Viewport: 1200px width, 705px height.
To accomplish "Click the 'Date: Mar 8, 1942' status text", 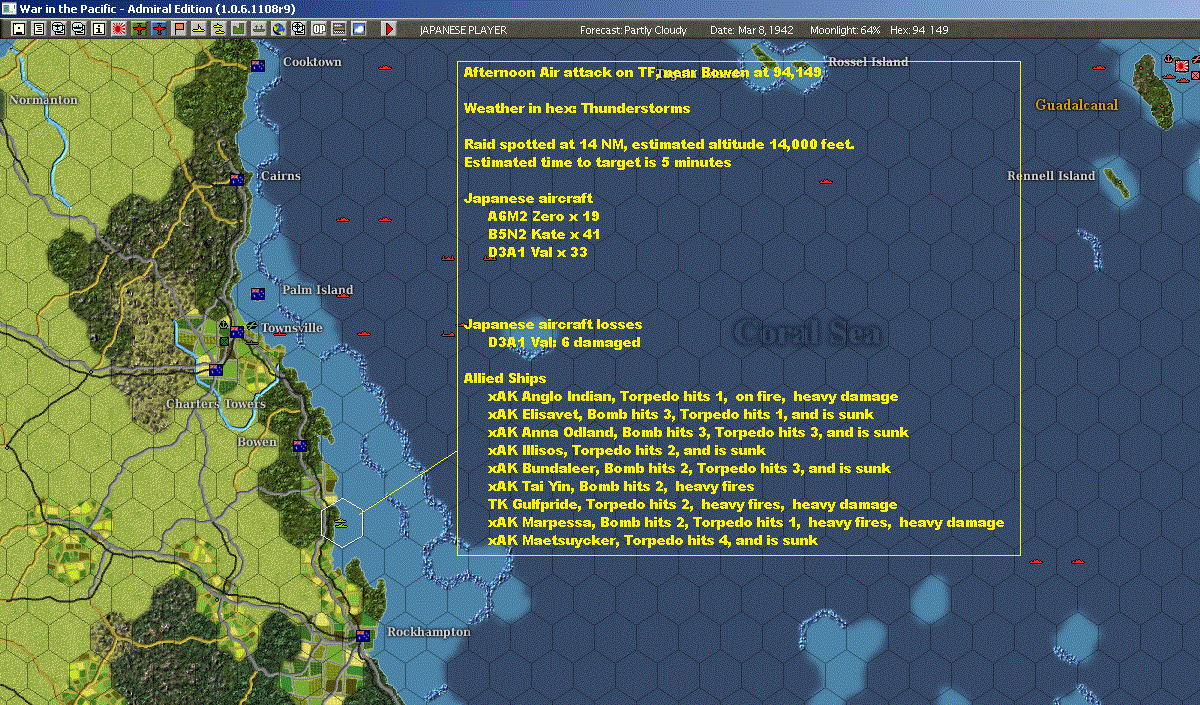I will (752, 30).
